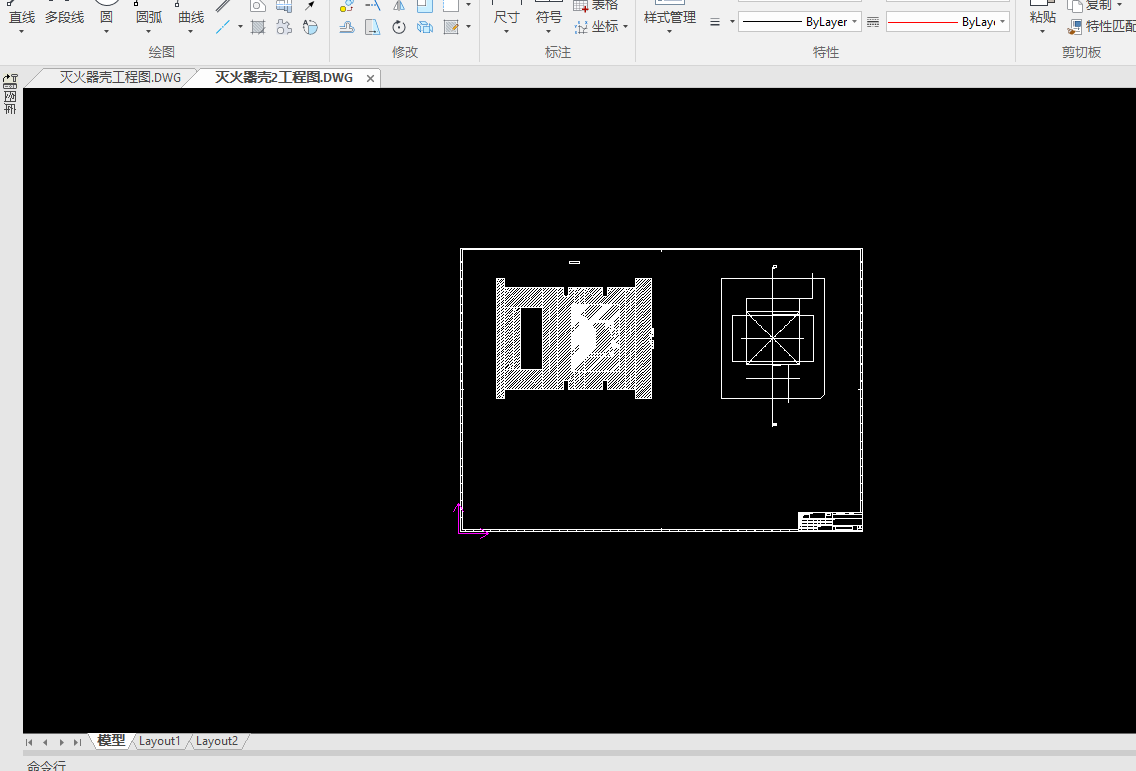Click the blue 3D boxes icon in 修改
Image resolution: width=1136 pixels, height=771 pixels.
(x=425, y=28)
